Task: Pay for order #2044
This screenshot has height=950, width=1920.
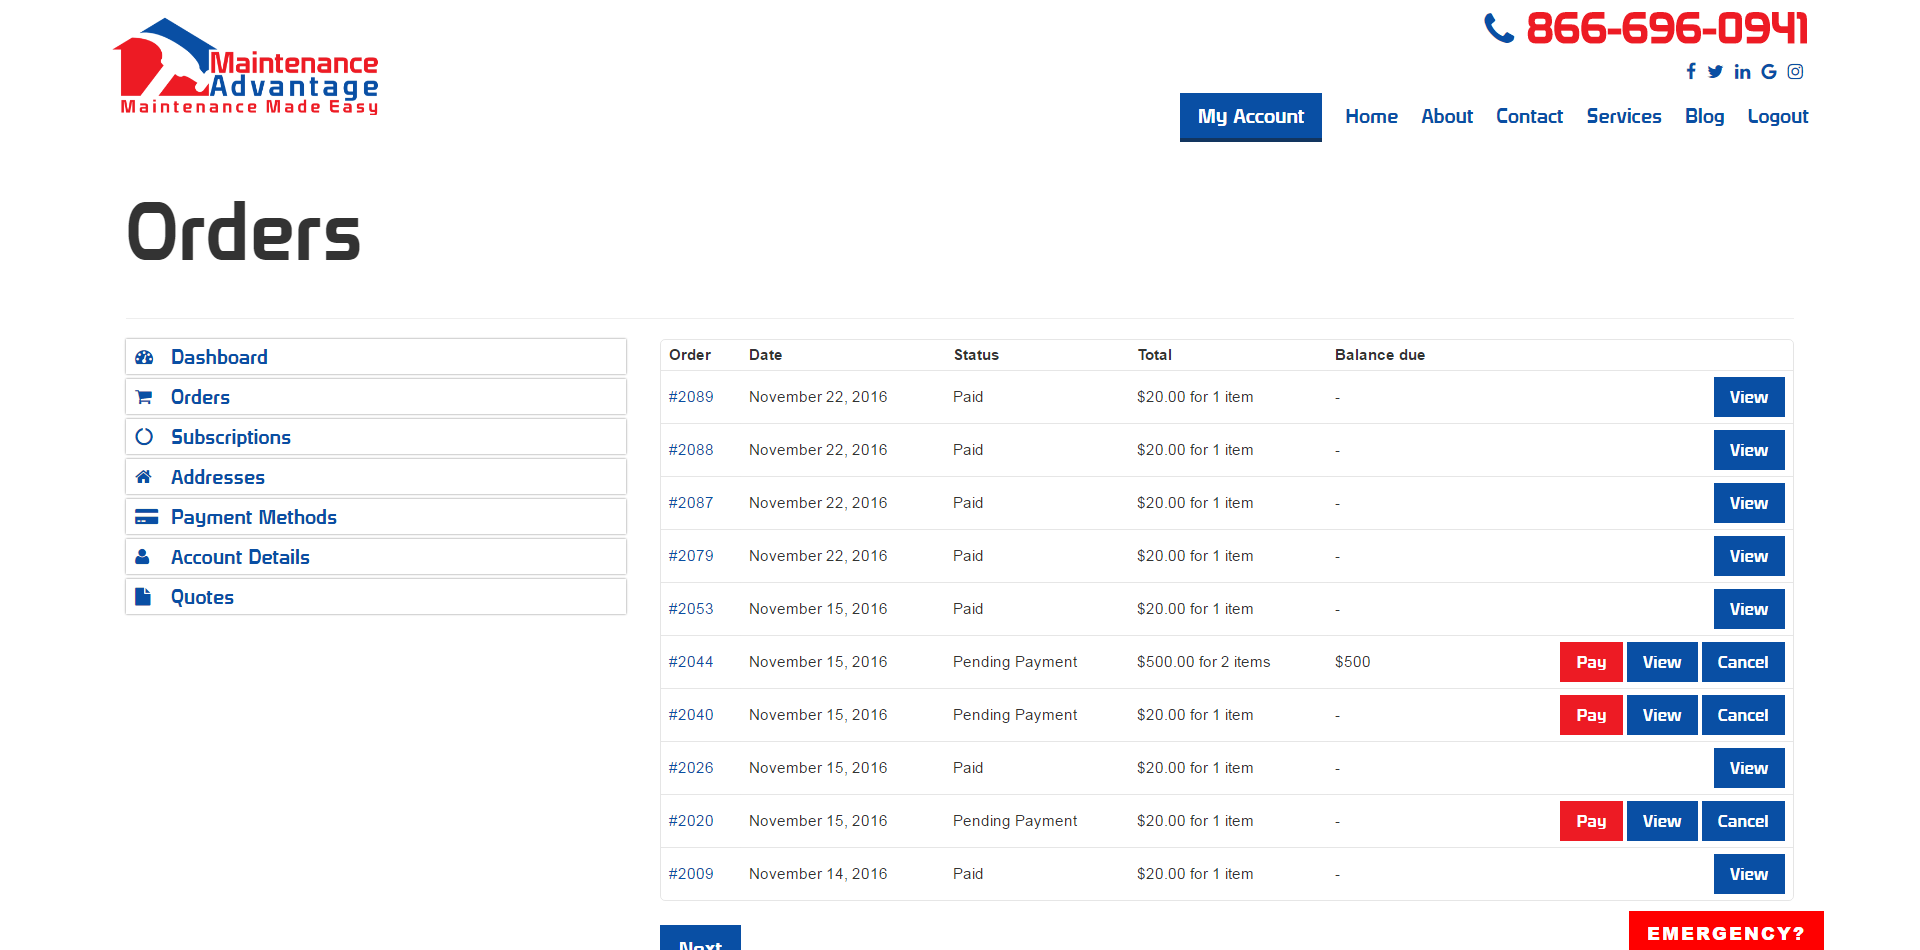Action: pyautogui.click(x=1591, y=662)
